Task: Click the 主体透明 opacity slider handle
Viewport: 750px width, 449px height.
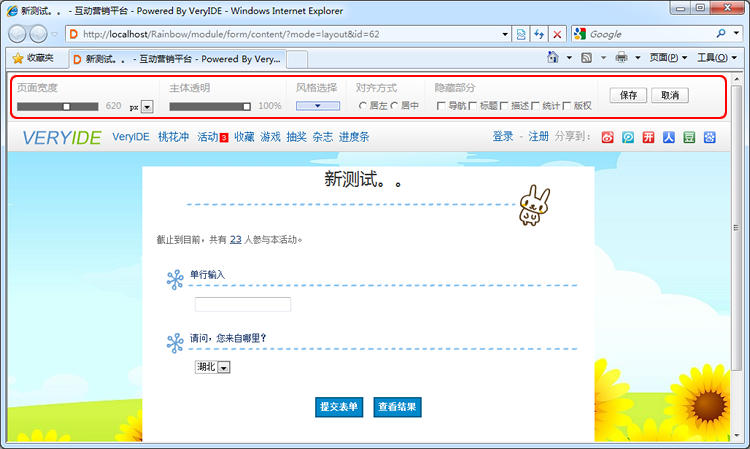Action: tap(246, 106)
